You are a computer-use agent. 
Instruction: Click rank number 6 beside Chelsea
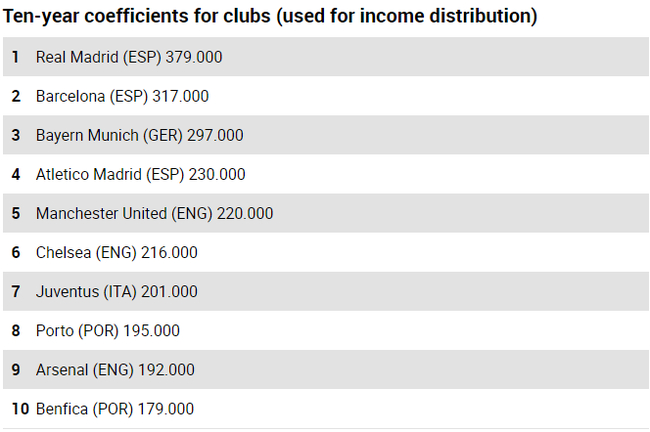click(15, 252)
